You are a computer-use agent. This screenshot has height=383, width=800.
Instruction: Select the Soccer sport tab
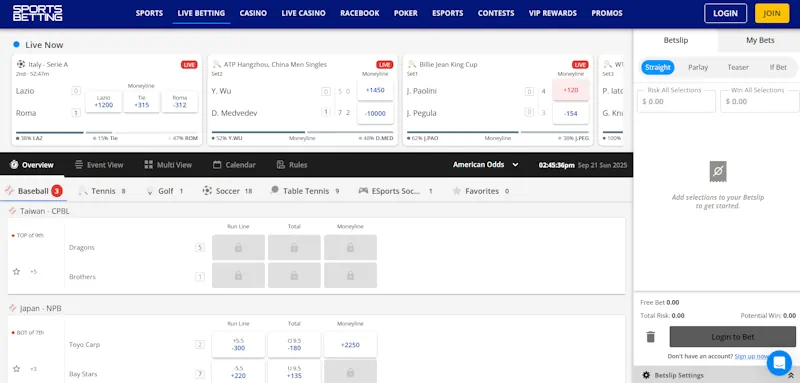[x=227, y=191]
